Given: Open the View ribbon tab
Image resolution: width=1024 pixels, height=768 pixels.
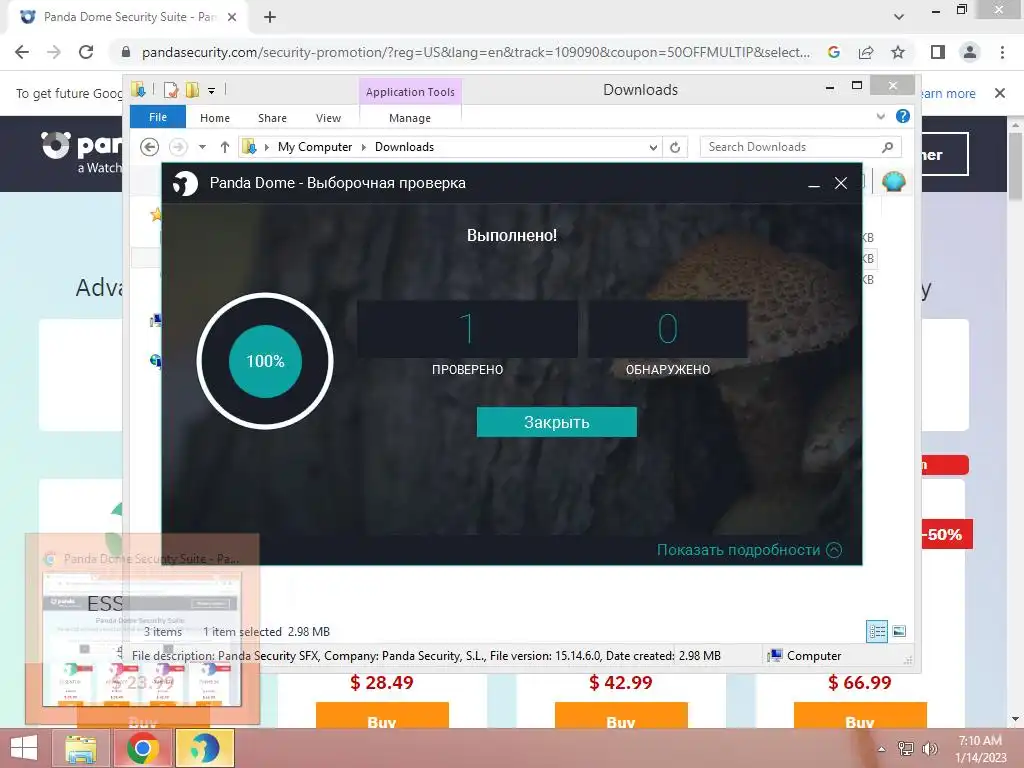Looking at the screenshot, I should (328, 118).
